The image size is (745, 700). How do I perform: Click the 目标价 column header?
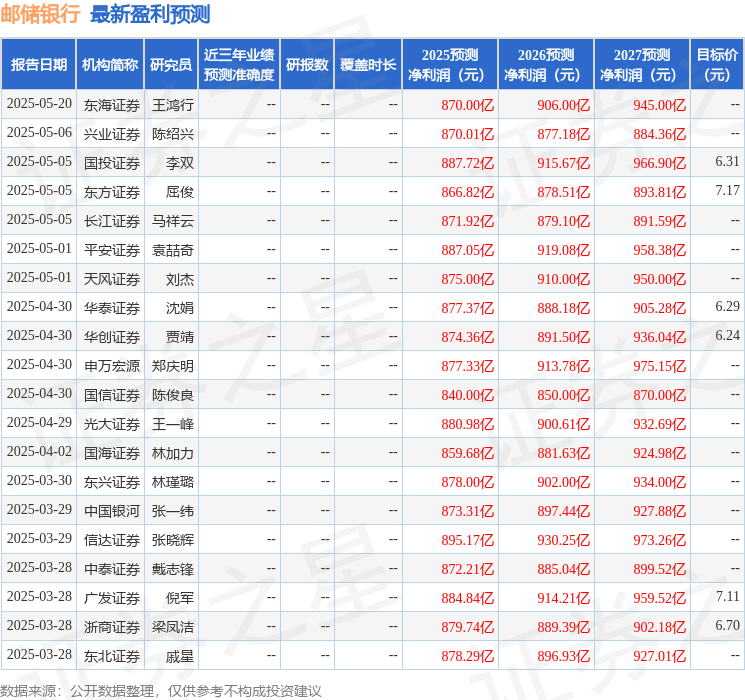pos(717,65)
